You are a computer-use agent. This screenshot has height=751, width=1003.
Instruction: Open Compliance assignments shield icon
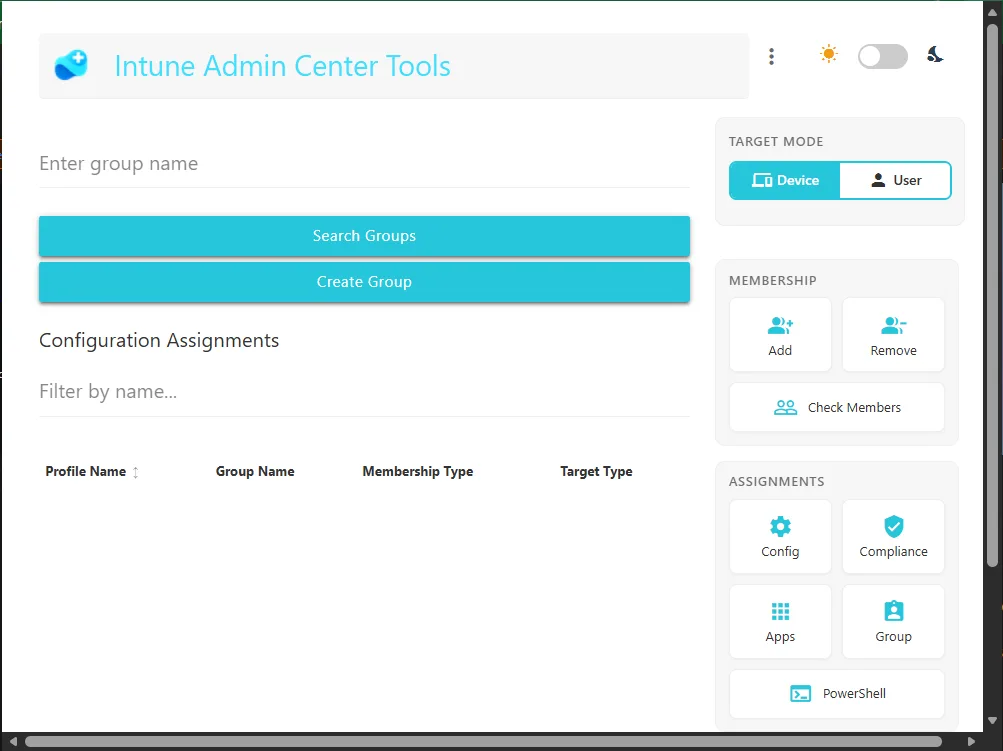click(894, 537)
